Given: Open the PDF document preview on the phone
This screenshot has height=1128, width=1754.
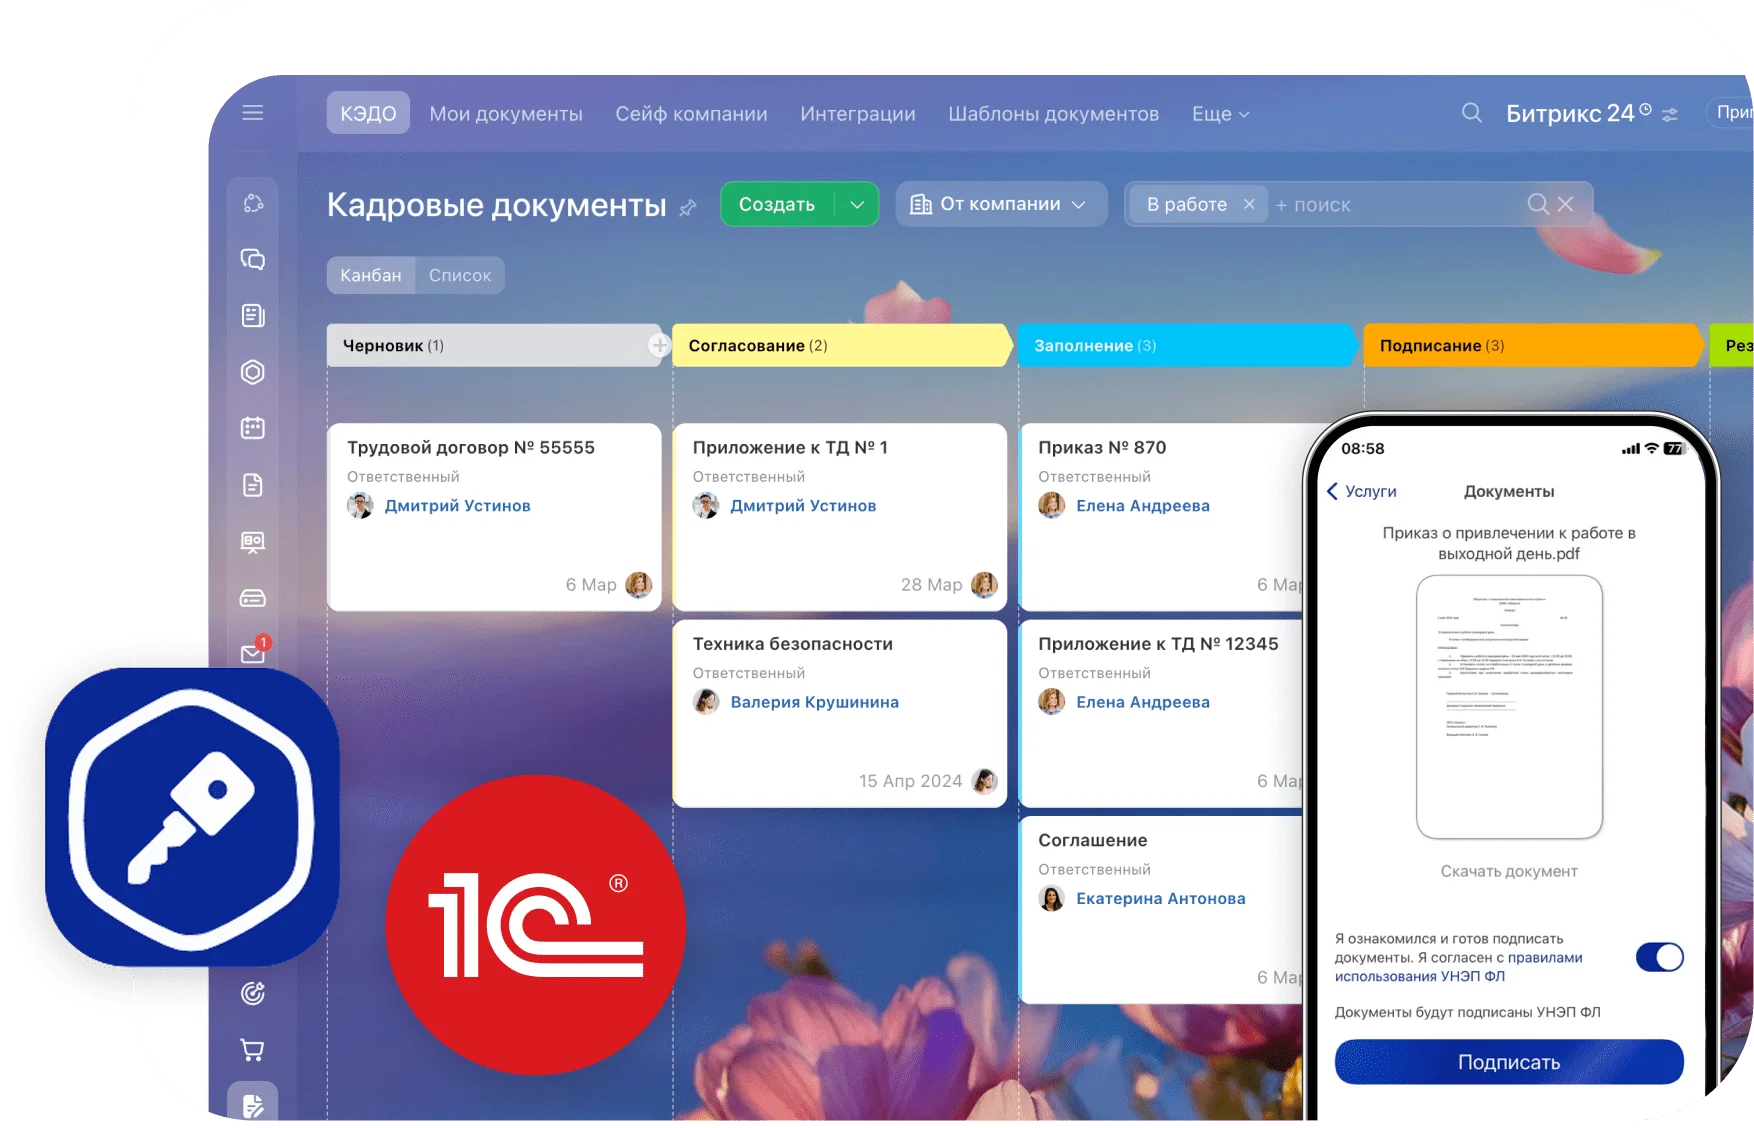Looking at the screenshot, I should (1509, 707).
